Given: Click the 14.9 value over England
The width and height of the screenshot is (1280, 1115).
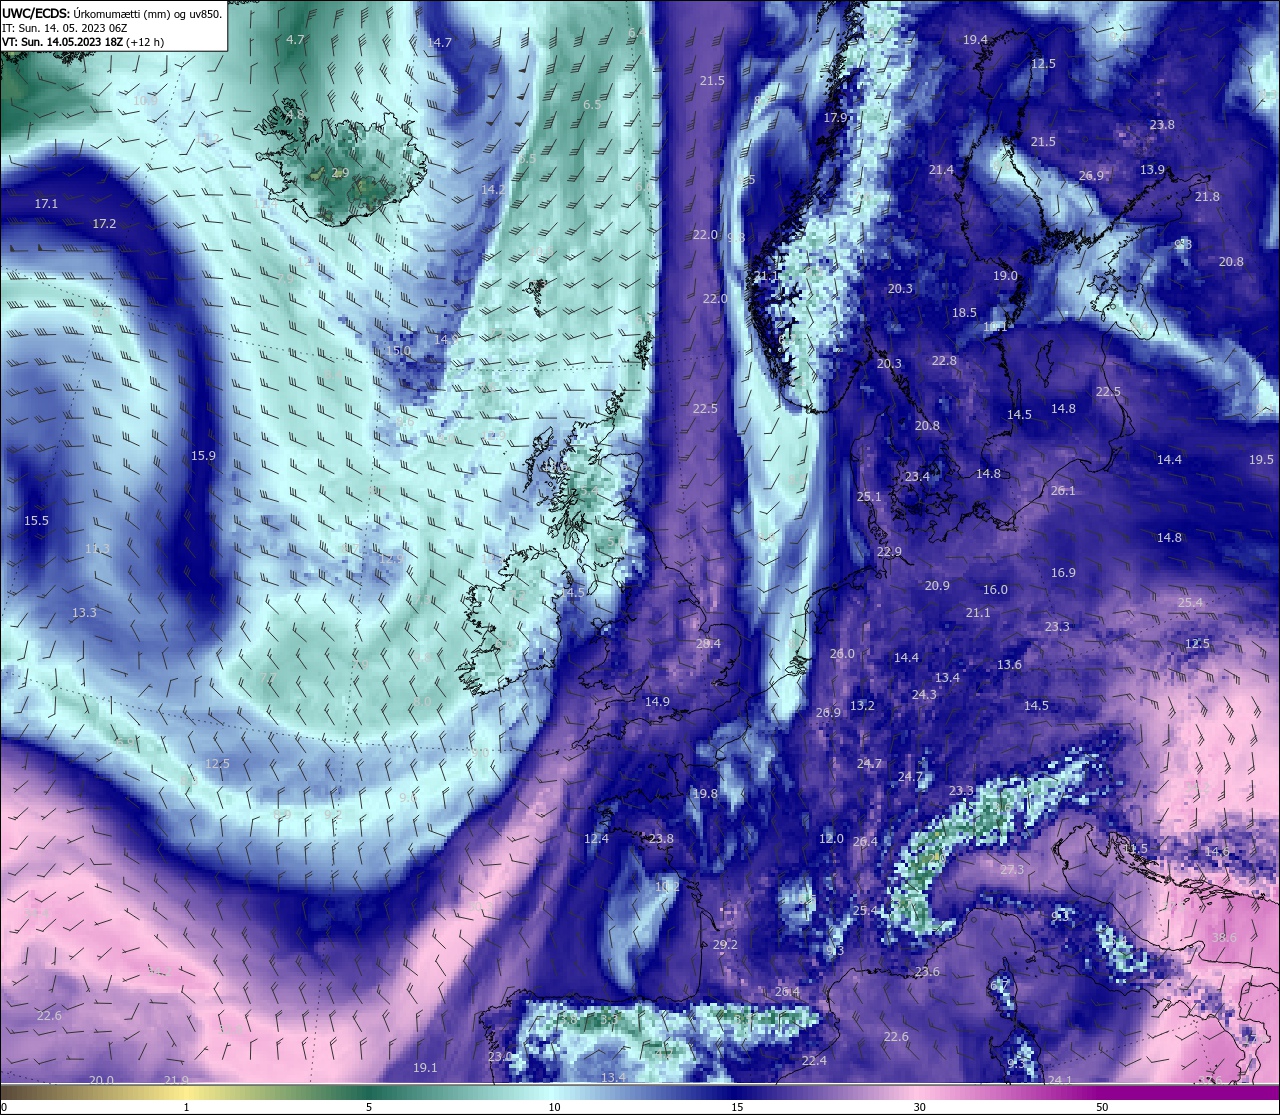Looking at the screenshot, I should click(657, 701).
